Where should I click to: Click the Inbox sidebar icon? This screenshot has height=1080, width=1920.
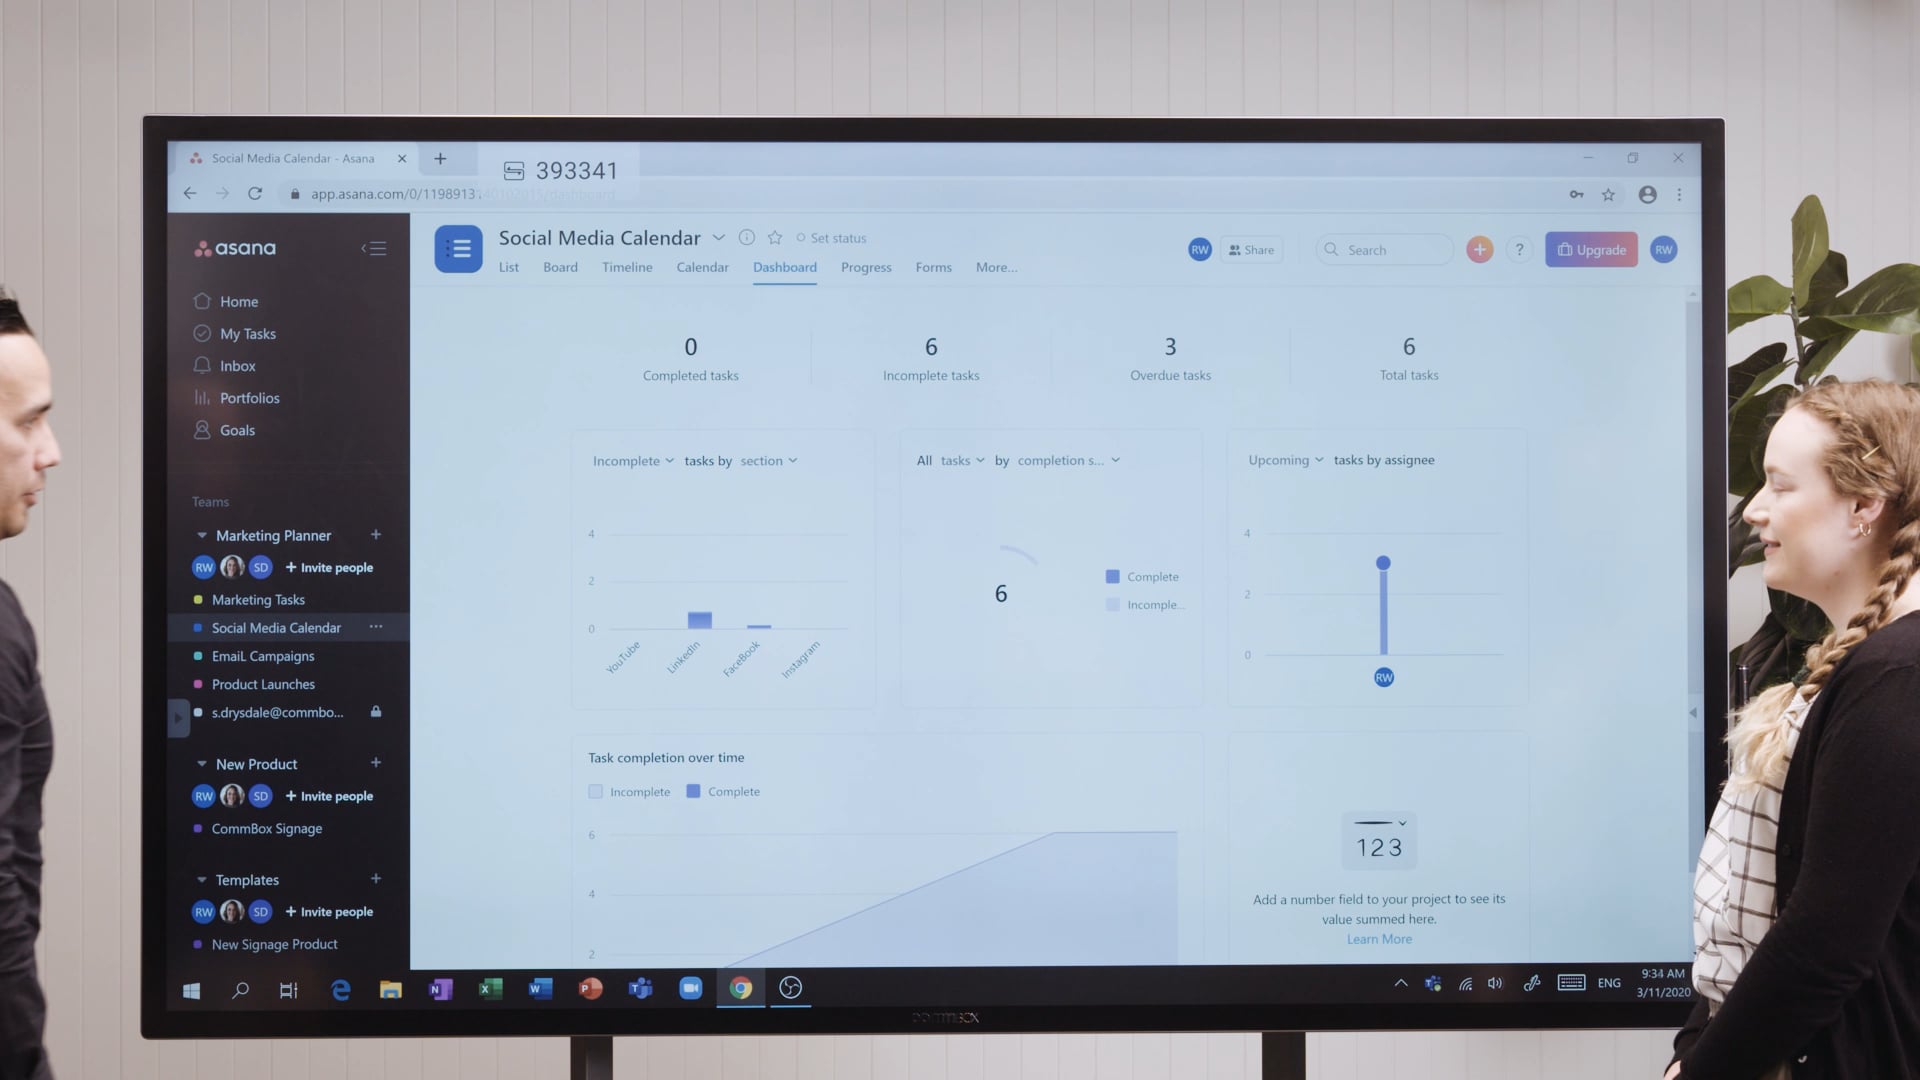tap(202, 365)
